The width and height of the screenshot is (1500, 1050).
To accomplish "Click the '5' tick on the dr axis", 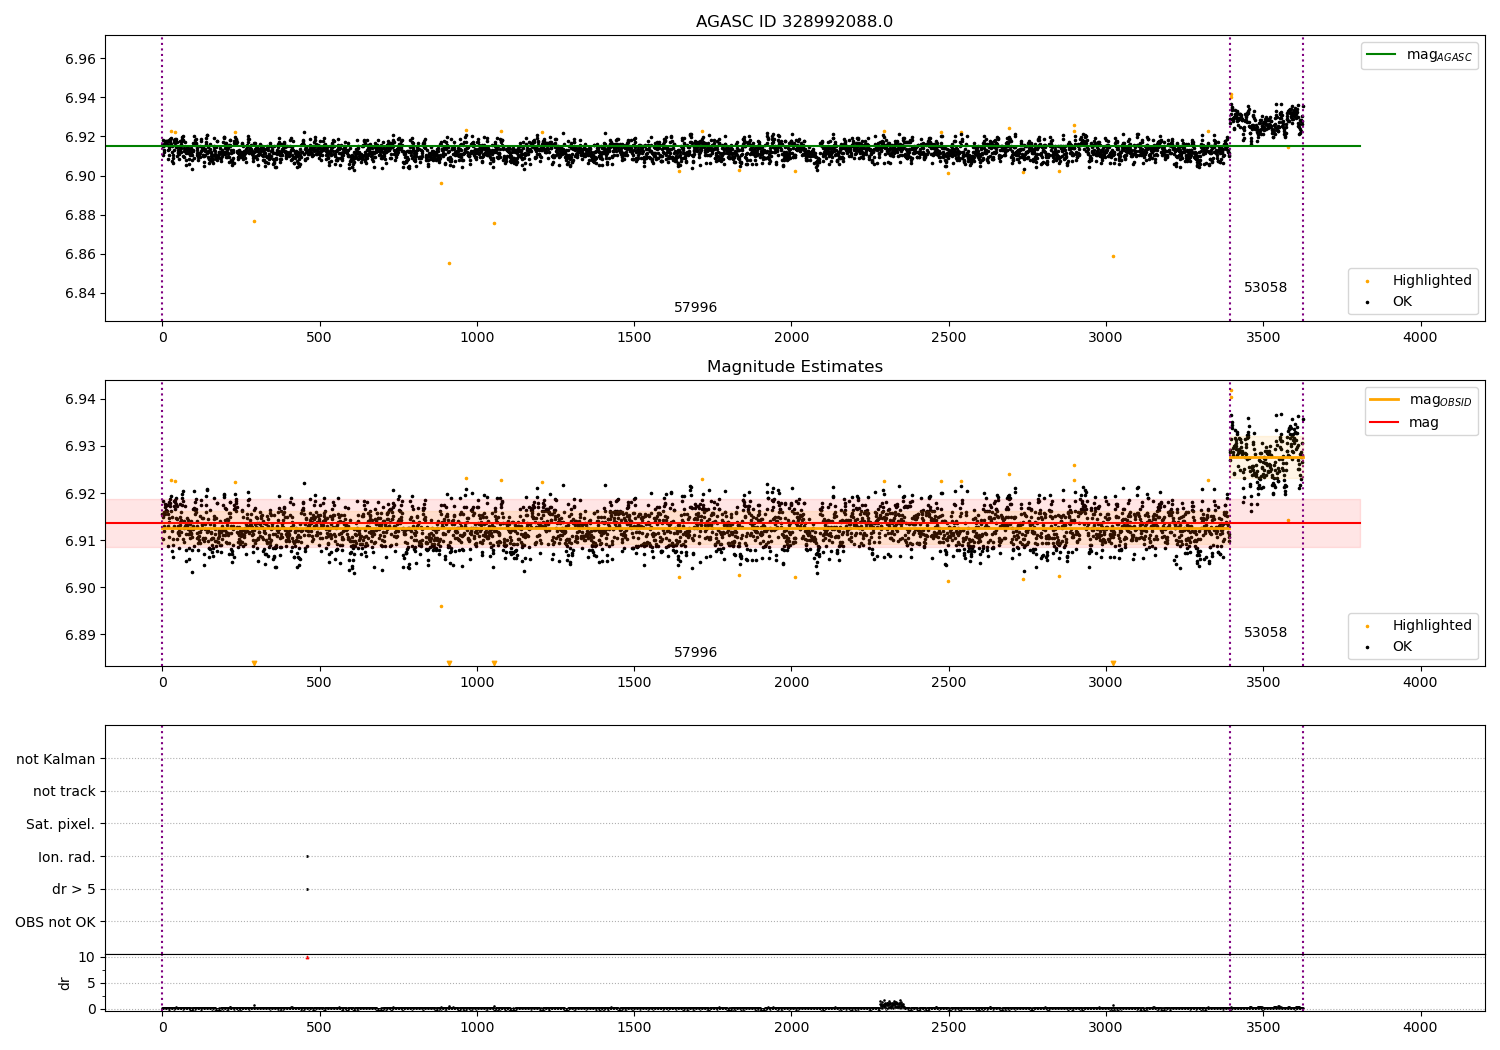I will pos(91,983).
